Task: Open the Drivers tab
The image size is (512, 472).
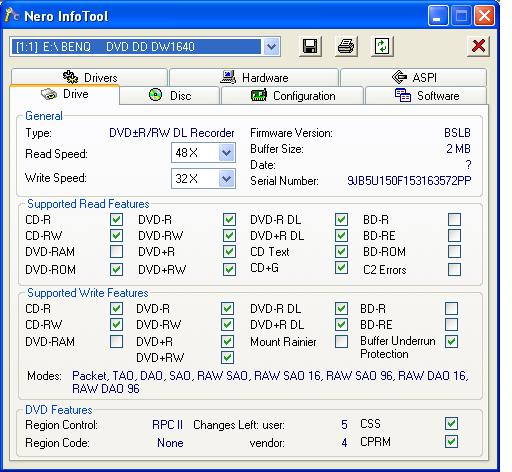Action: pyautogui.click(x=89, y=77)
